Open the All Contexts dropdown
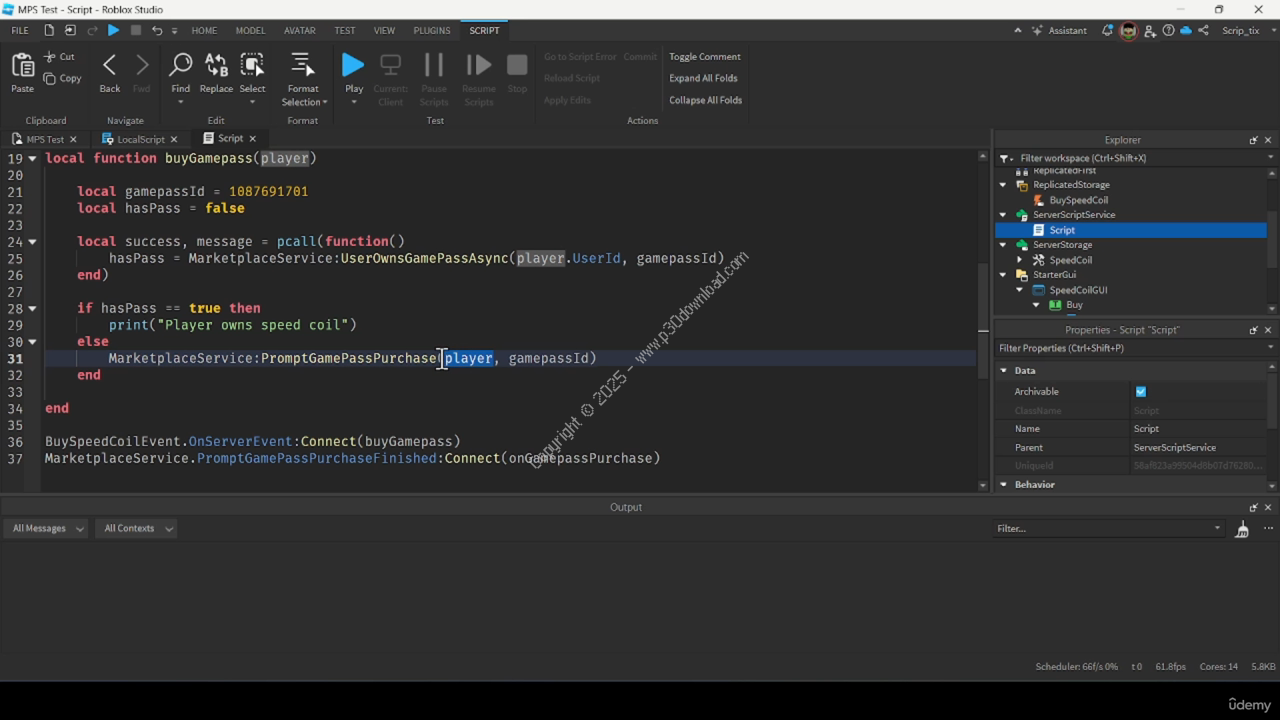1280x720 pixels. click(138, 528)
